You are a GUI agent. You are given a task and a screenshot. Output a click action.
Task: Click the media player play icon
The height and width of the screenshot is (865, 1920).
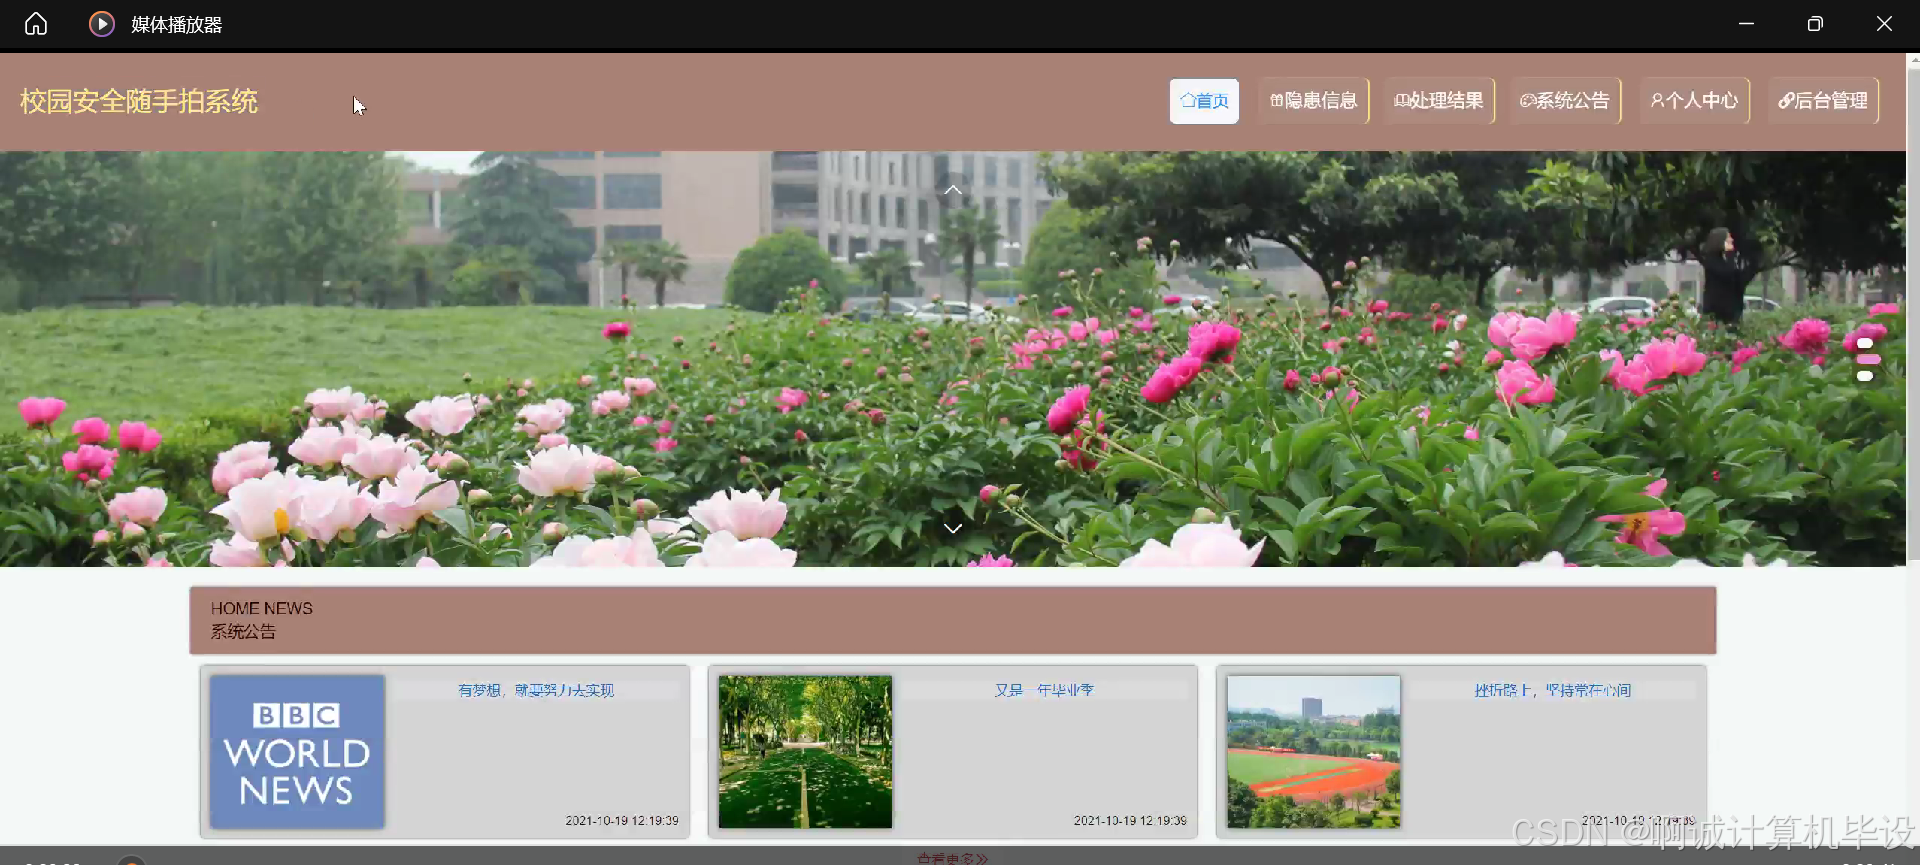coord(102,24)
